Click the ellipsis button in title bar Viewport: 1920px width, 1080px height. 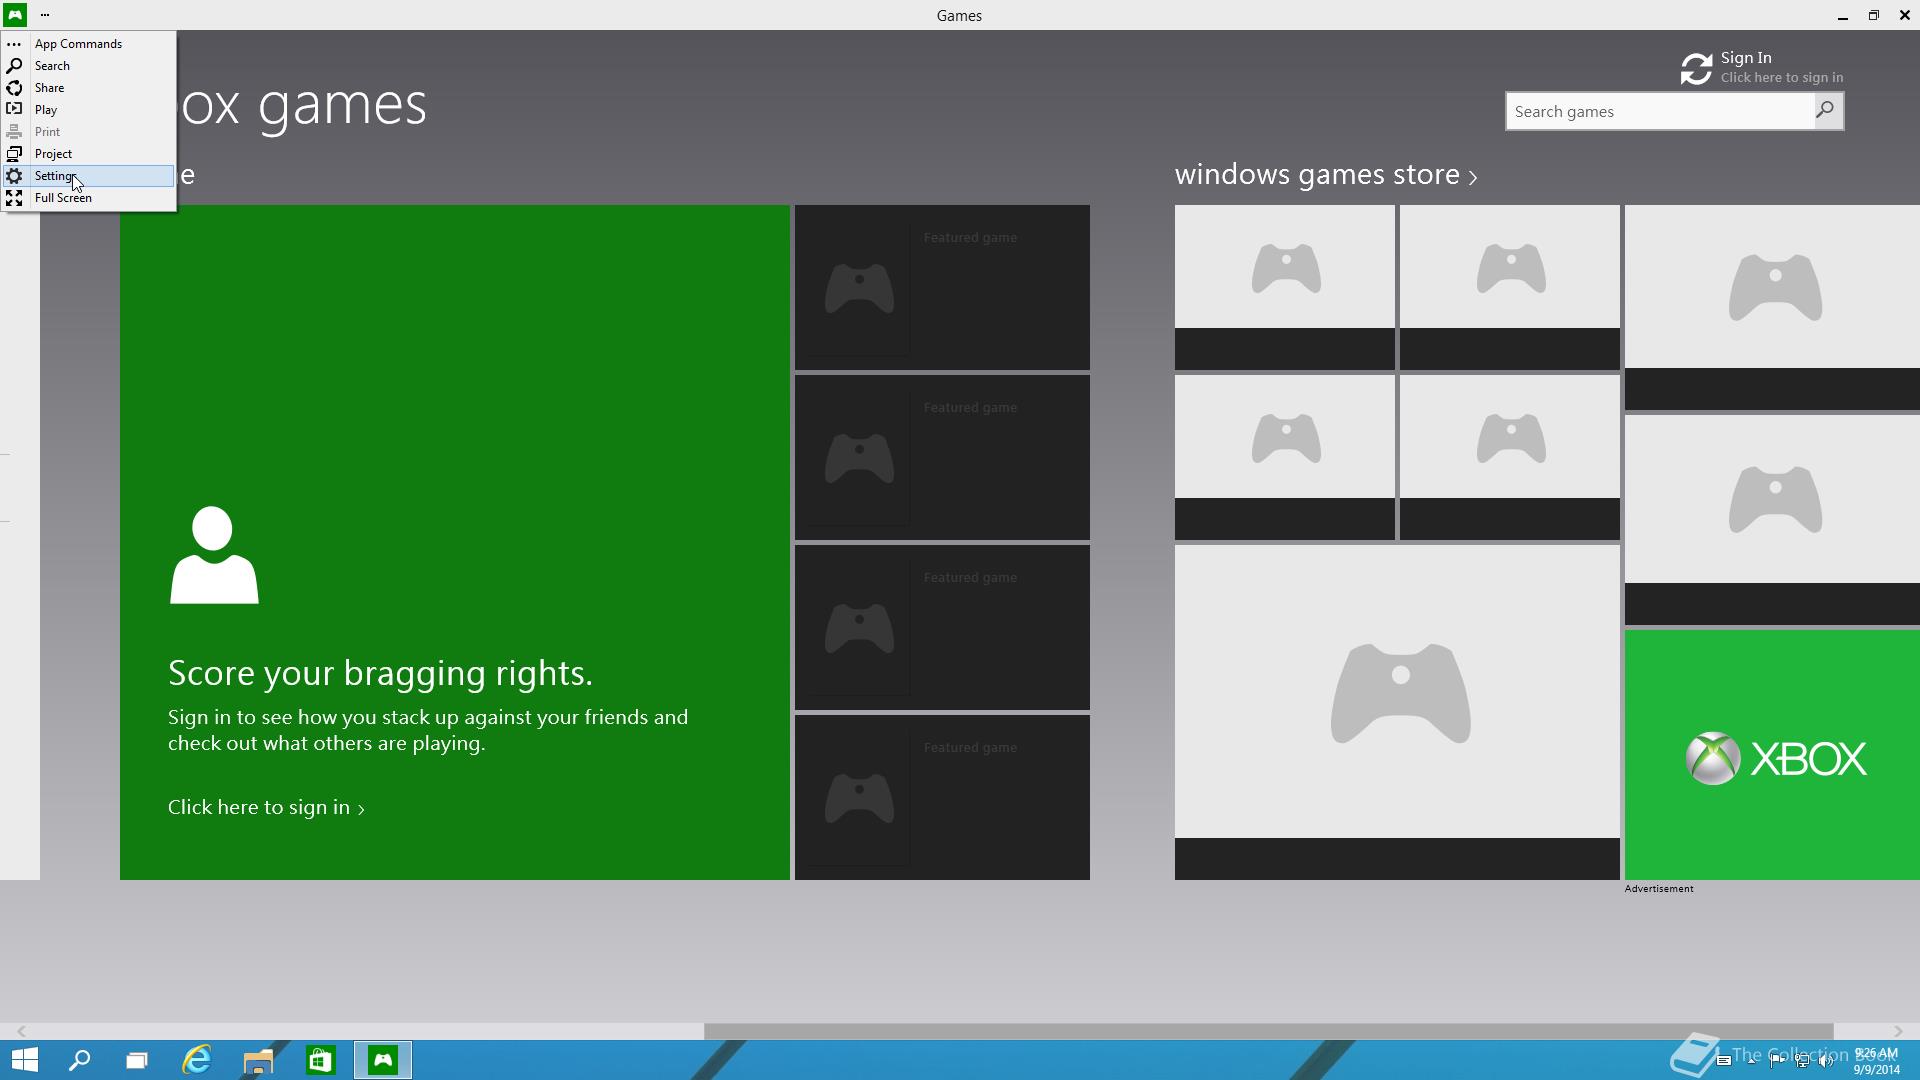click(45, 15)
